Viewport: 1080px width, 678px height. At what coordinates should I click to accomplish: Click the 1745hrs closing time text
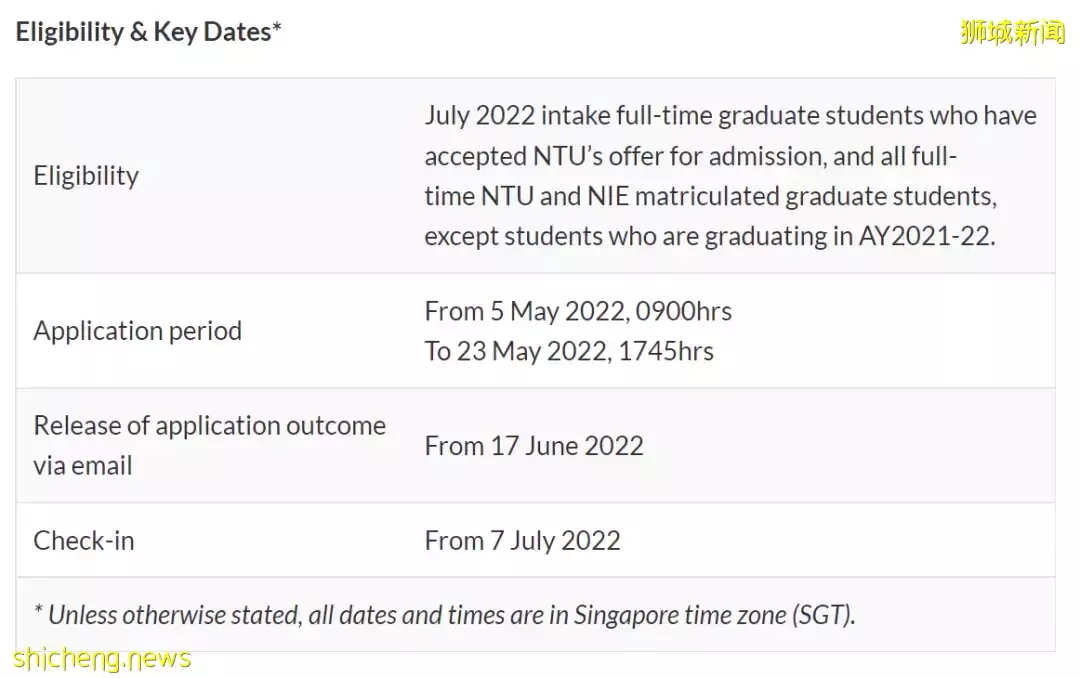pyautogui.click(x=665, y=351)
